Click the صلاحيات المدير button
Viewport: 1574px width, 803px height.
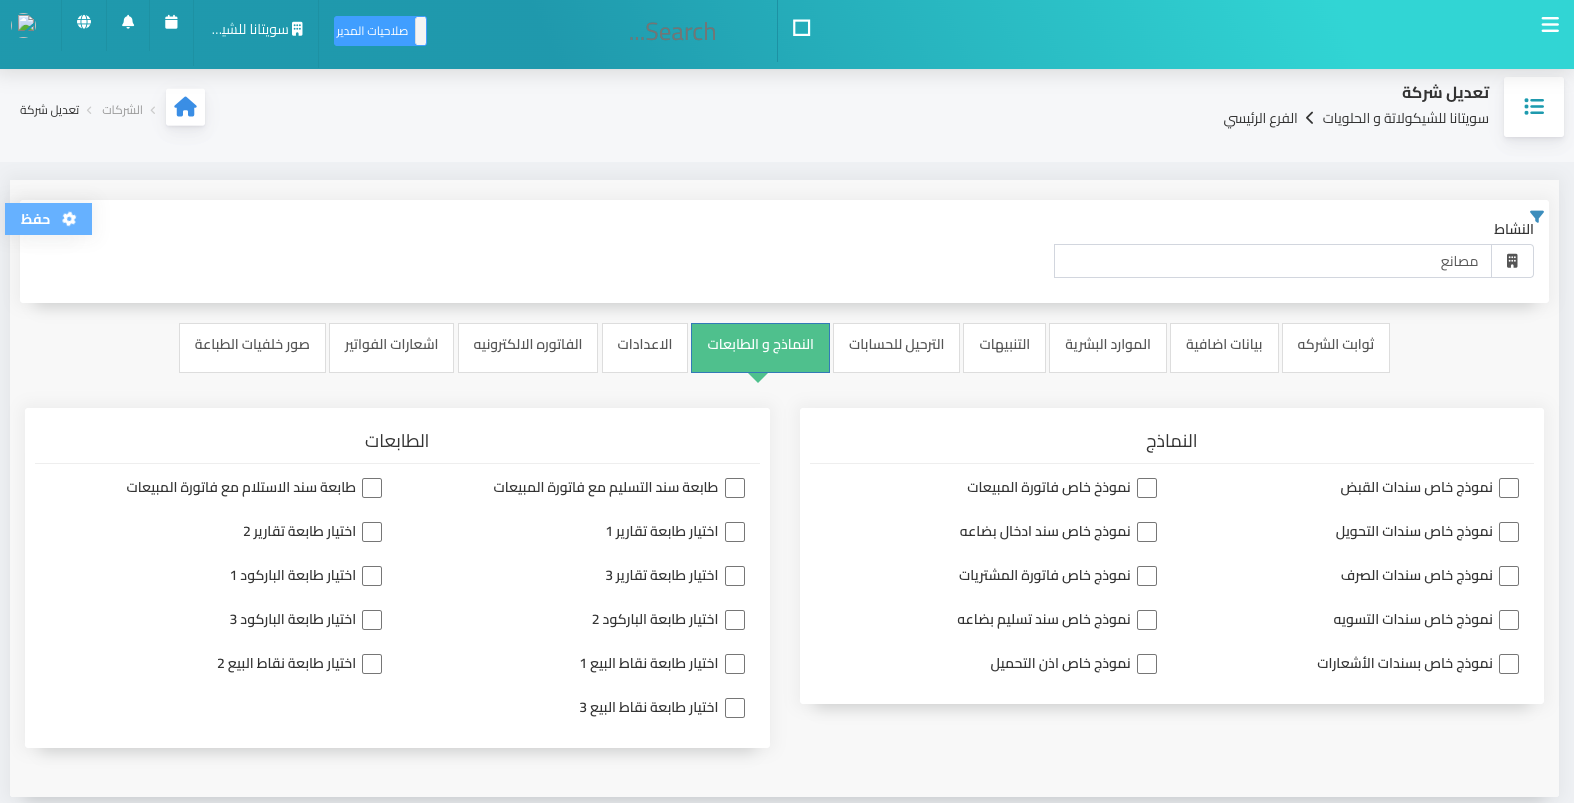tap(380, 31)
